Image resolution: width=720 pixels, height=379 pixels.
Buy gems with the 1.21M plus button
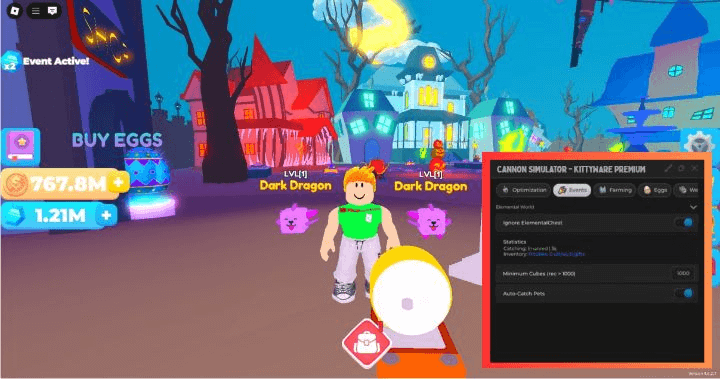tap(106, 215)
